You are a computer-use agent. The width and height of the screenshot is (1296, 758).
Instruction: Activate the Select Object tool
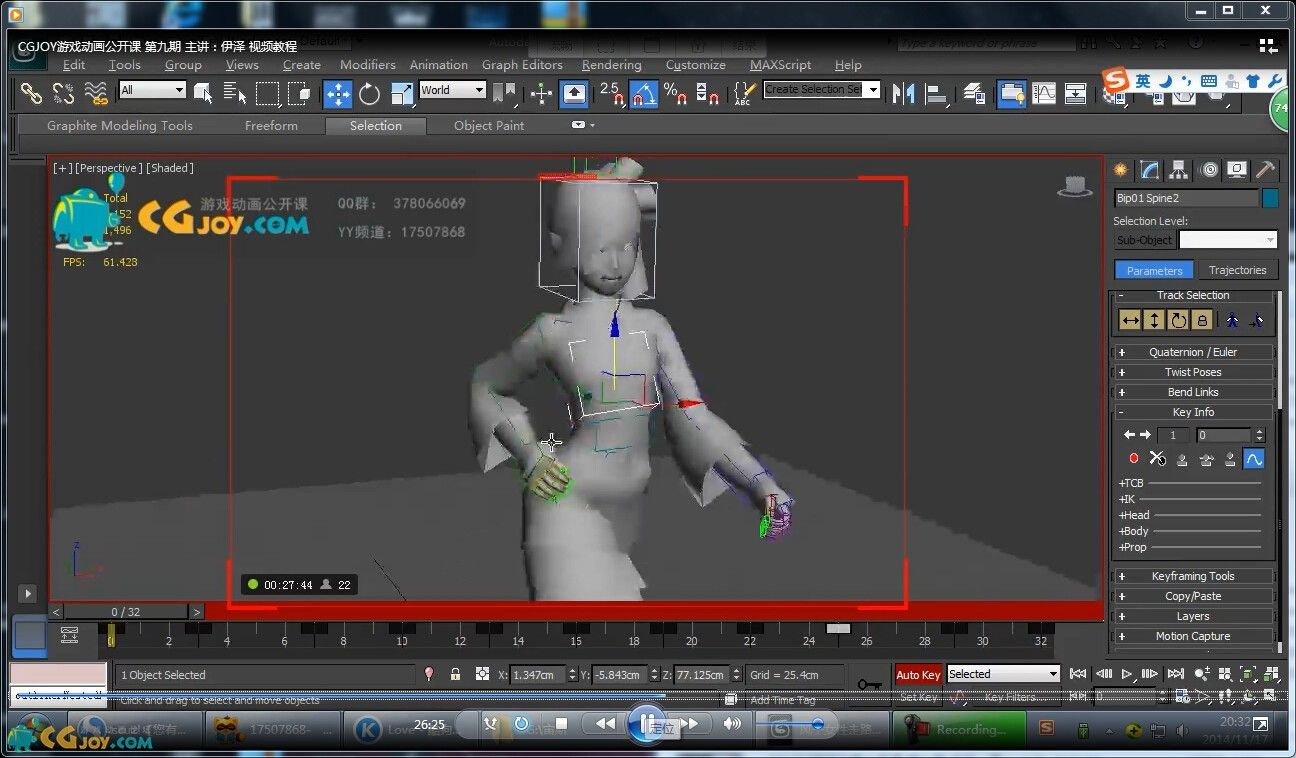click(203, 93)
